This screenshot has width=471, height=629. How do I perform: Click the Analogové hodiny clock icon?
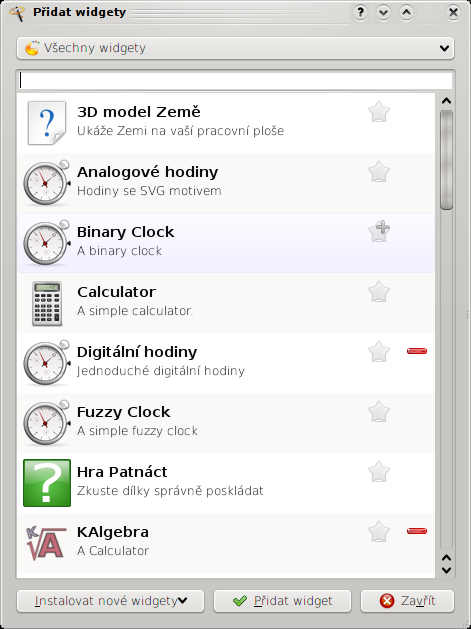[x=47, y=183]
